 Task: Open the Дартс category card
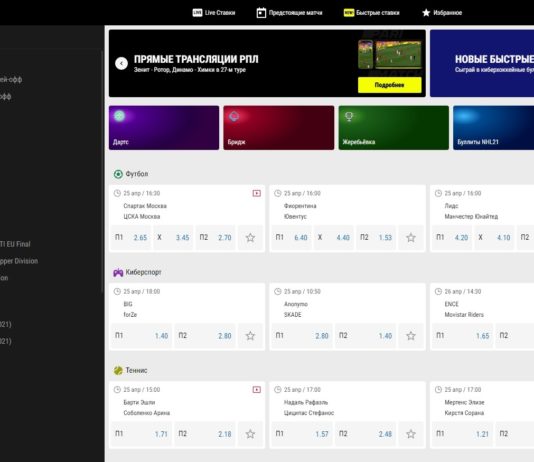pos(164,128)
